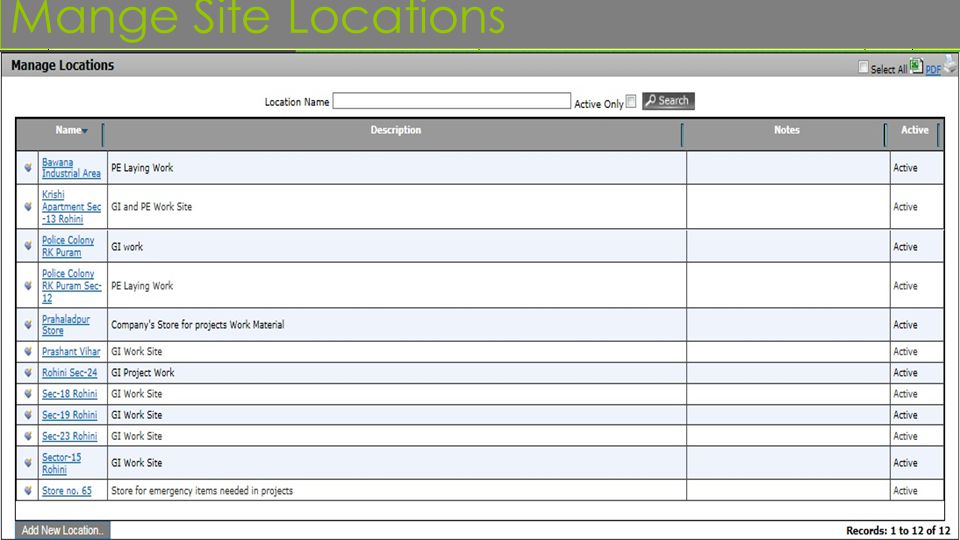Run the location Search button
This screenshot has width=960, height=540.
[668, 101]
